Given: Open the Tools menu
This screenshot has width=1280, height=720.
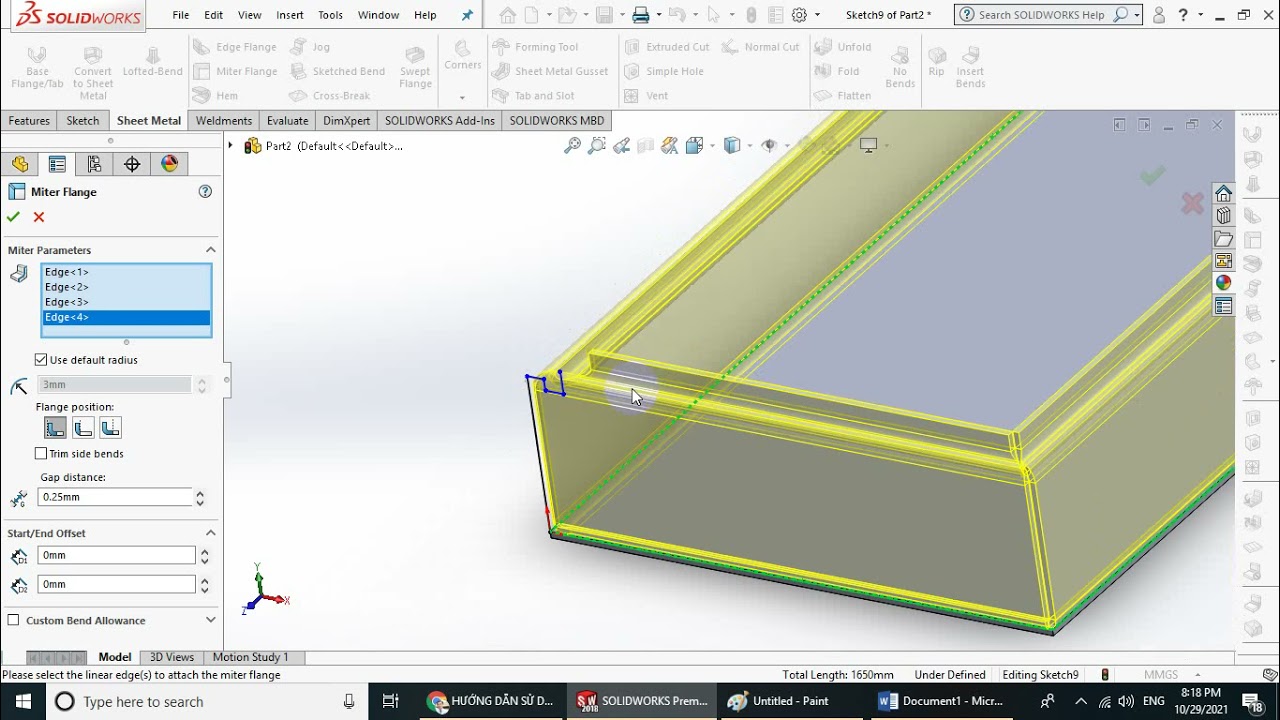Looking at the screenshot, I should coord(331,15).
